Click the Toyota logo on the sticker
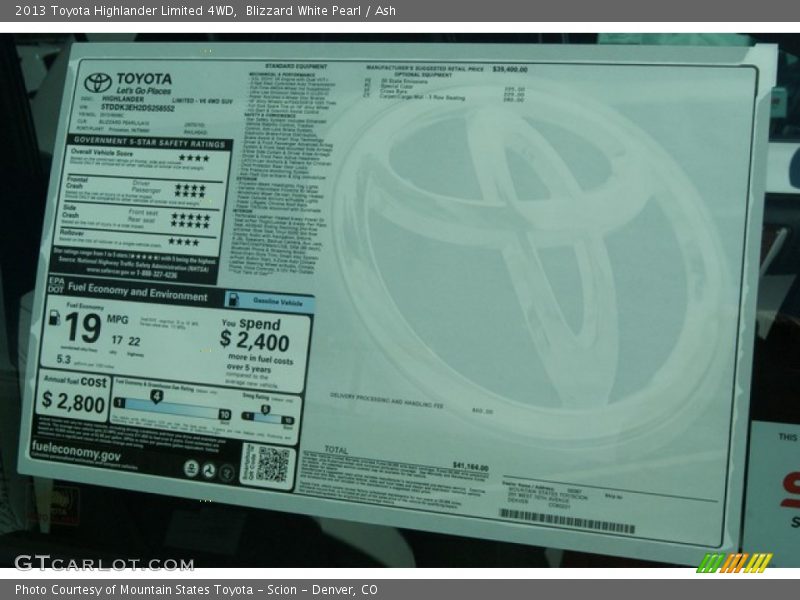 (98, 82)
